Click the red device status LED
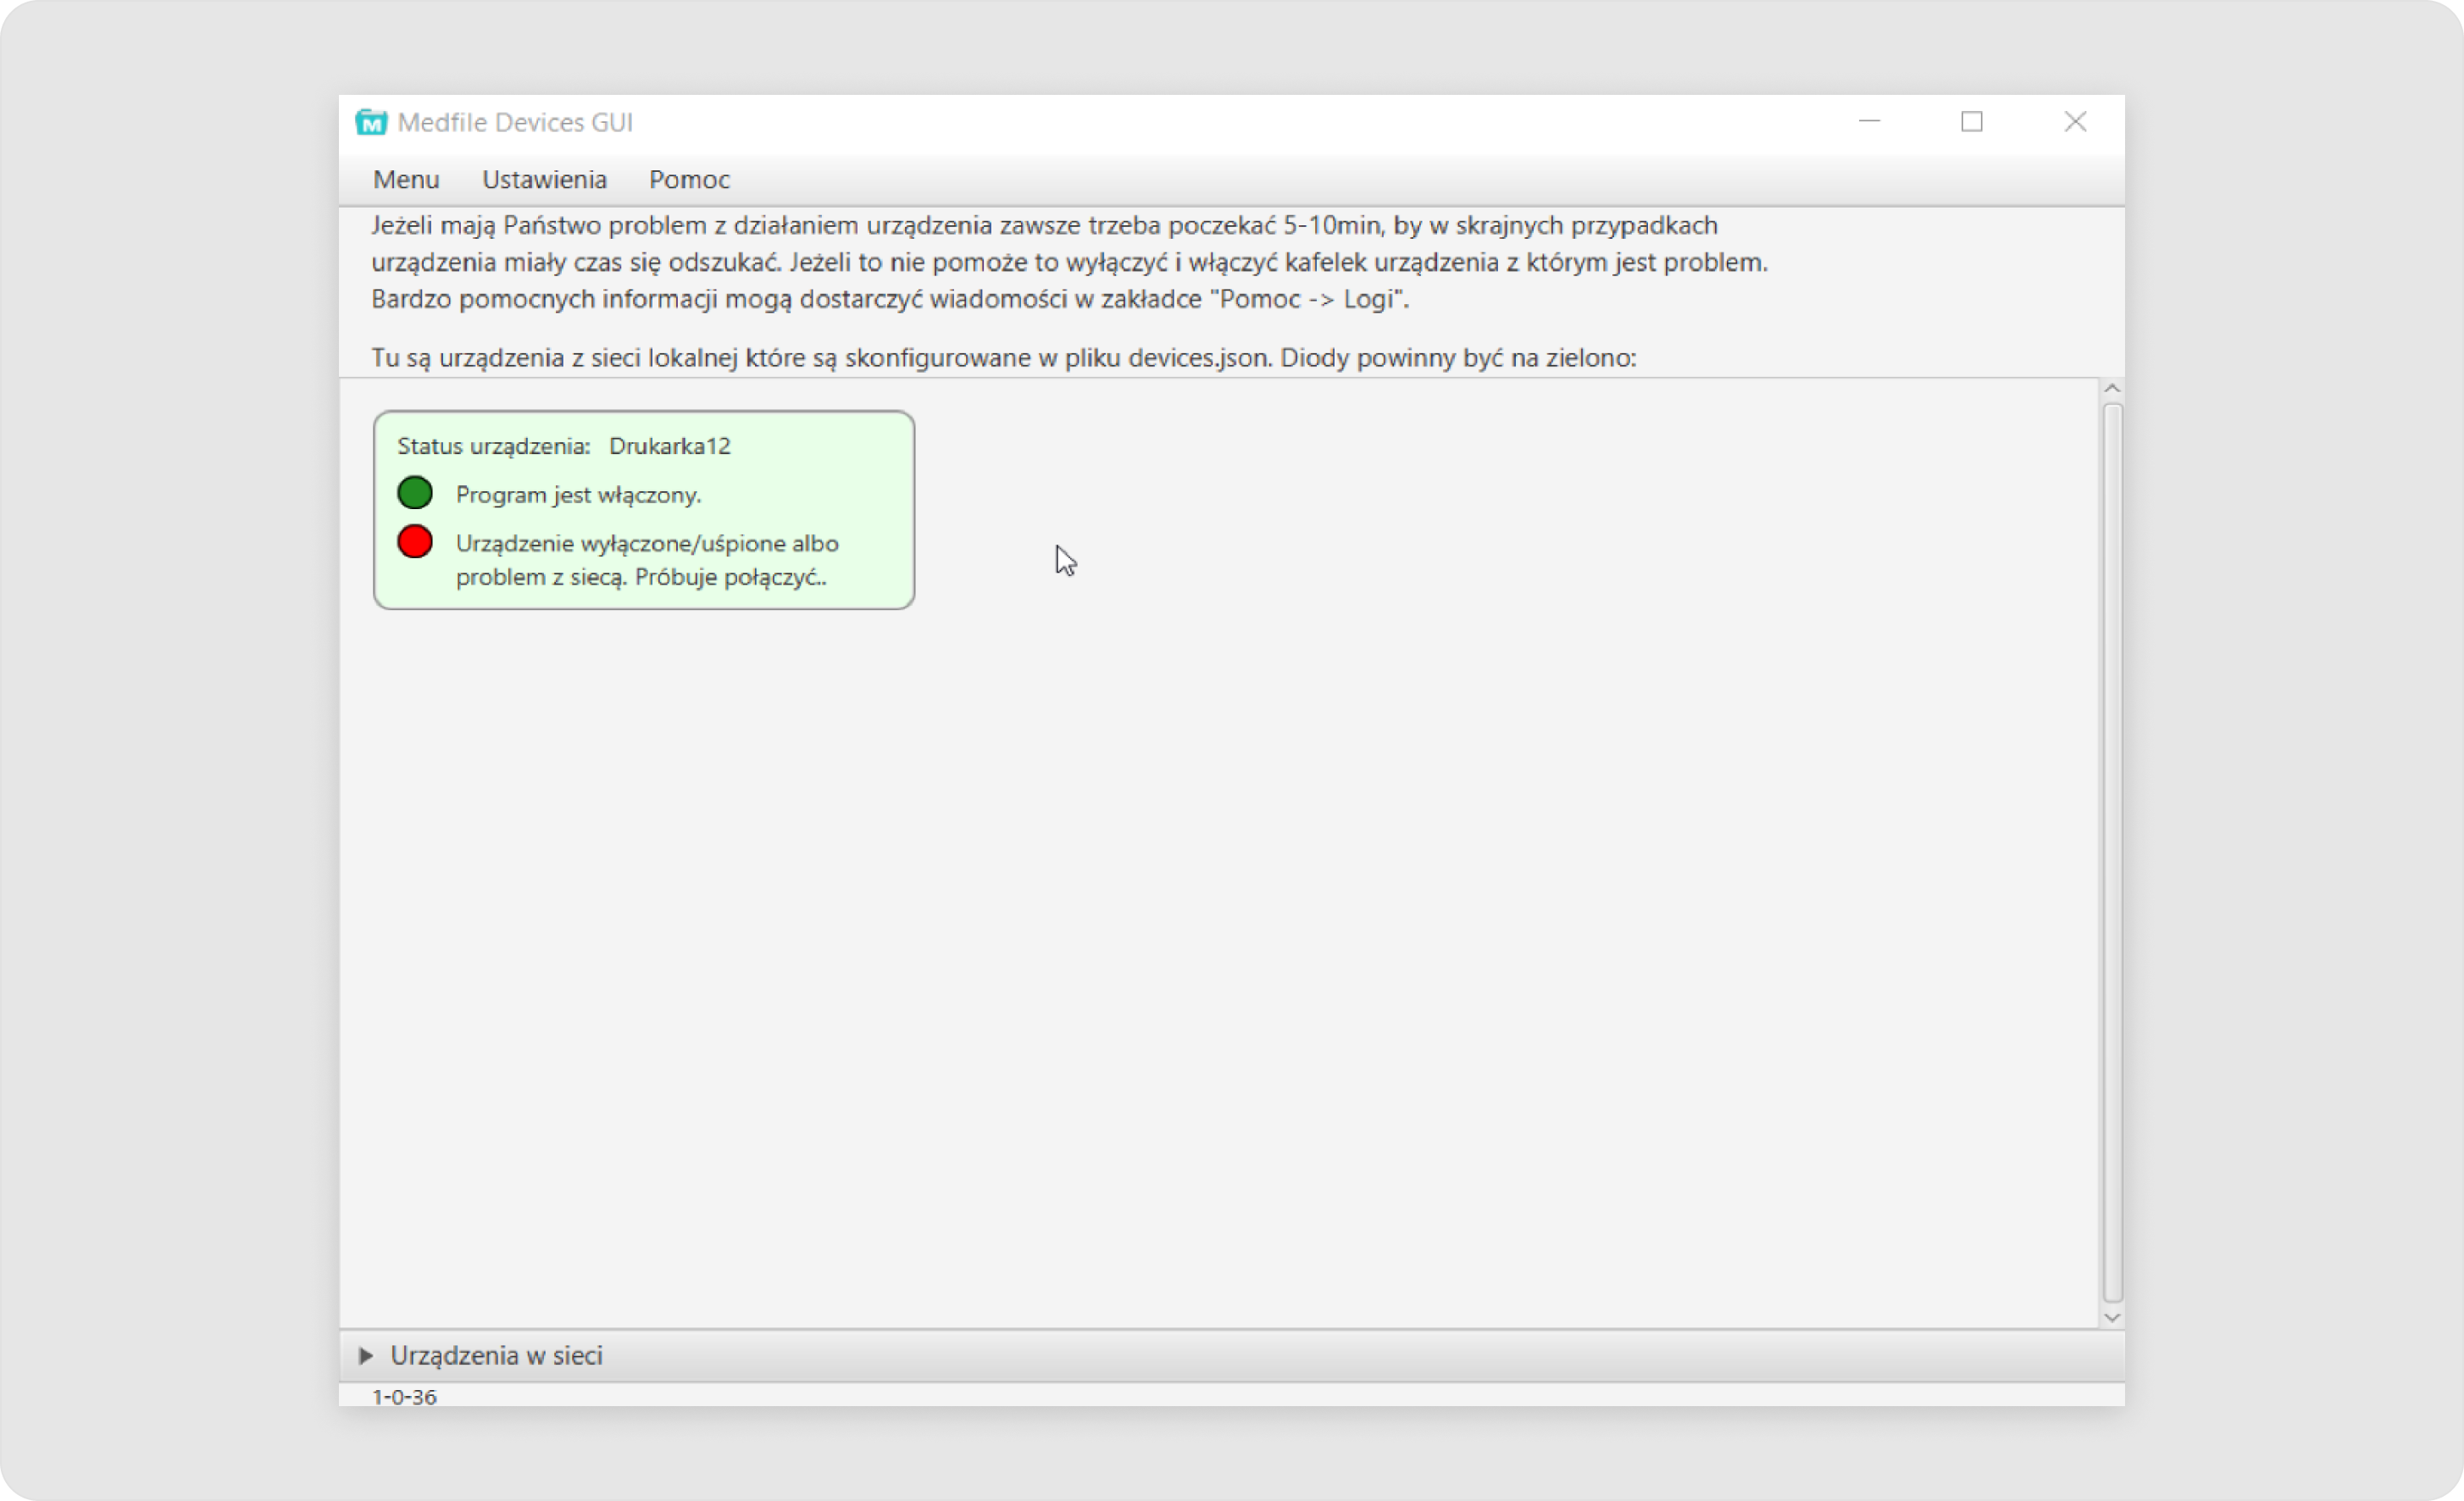2464x1501 pixels. pyautogui.click(x=415, y=541)
